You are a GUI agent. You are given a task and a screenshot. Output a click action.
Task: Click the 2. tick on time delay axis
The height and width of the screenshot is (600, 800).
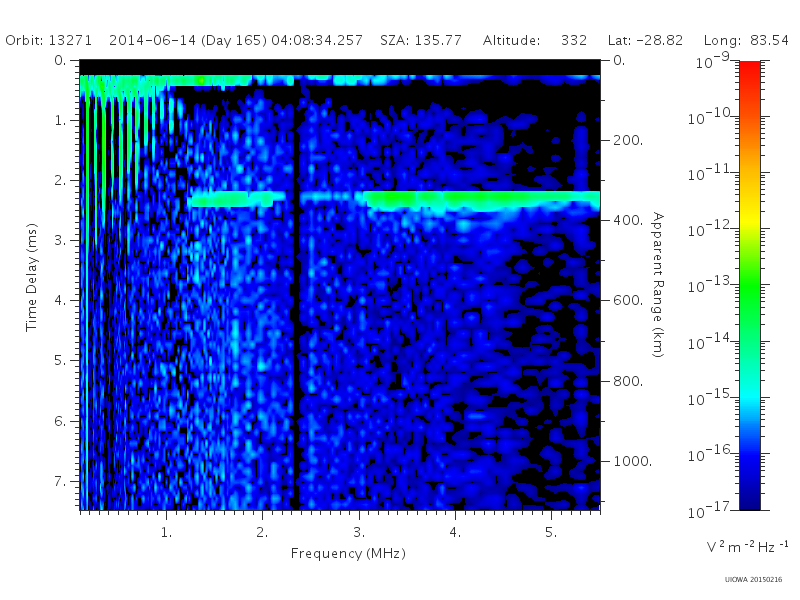(x=60, y=181)
